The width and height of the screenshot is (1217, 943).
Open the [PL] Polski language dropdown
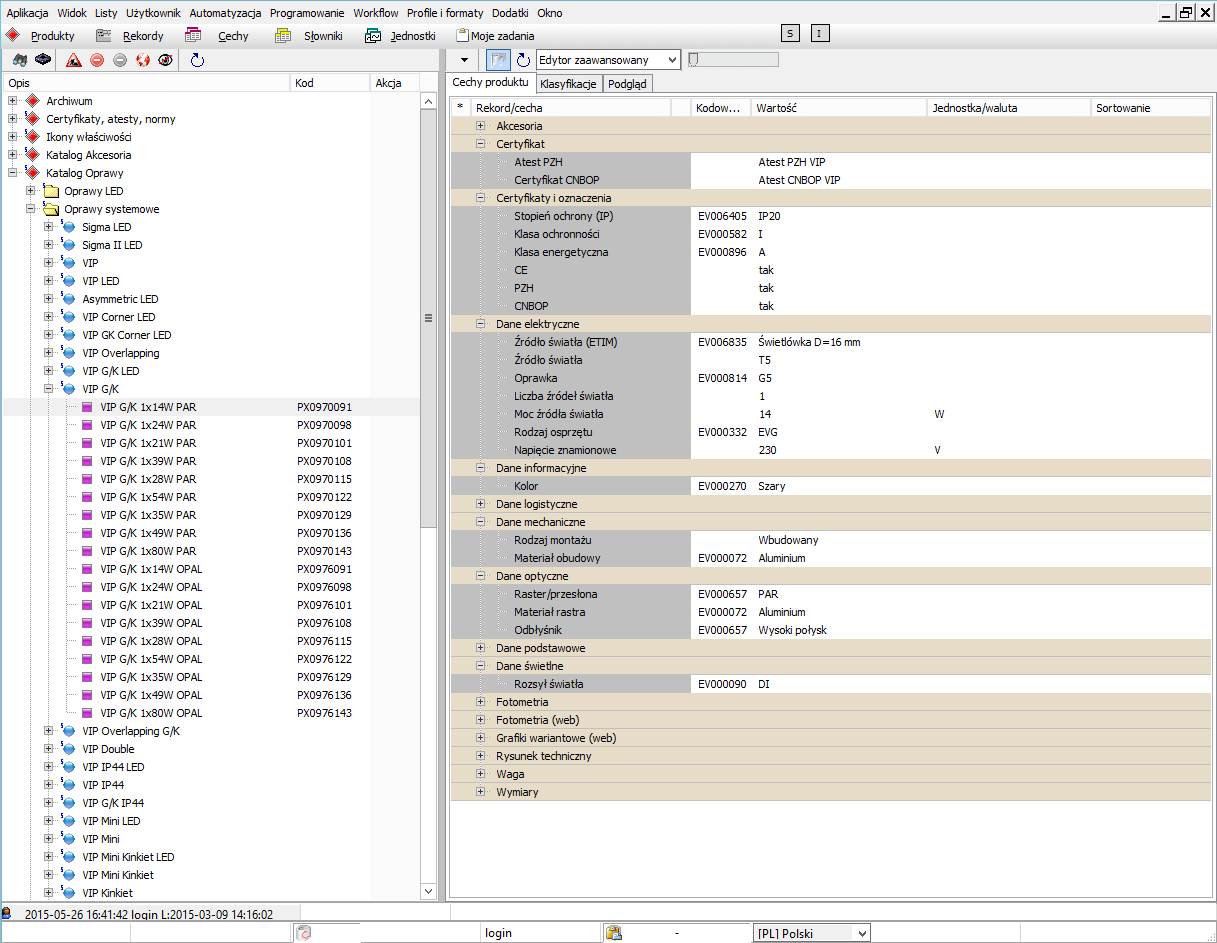click(x=811, y=933)
